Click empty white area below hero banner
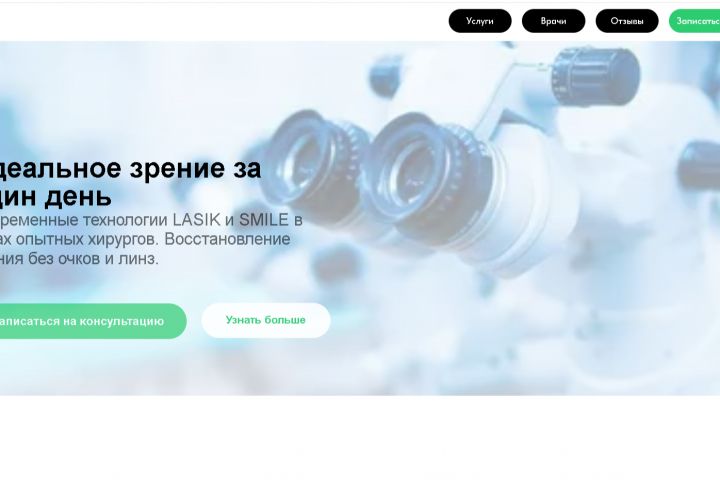 click(360, 436)
